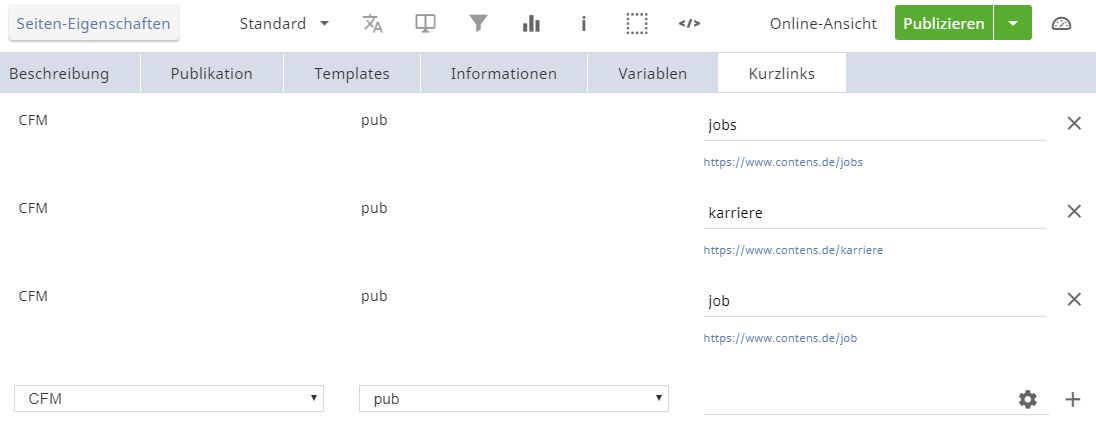Open link https://www.contens.de/karriere
Viewport: 1096px width, 424px height.
(793, 250)
